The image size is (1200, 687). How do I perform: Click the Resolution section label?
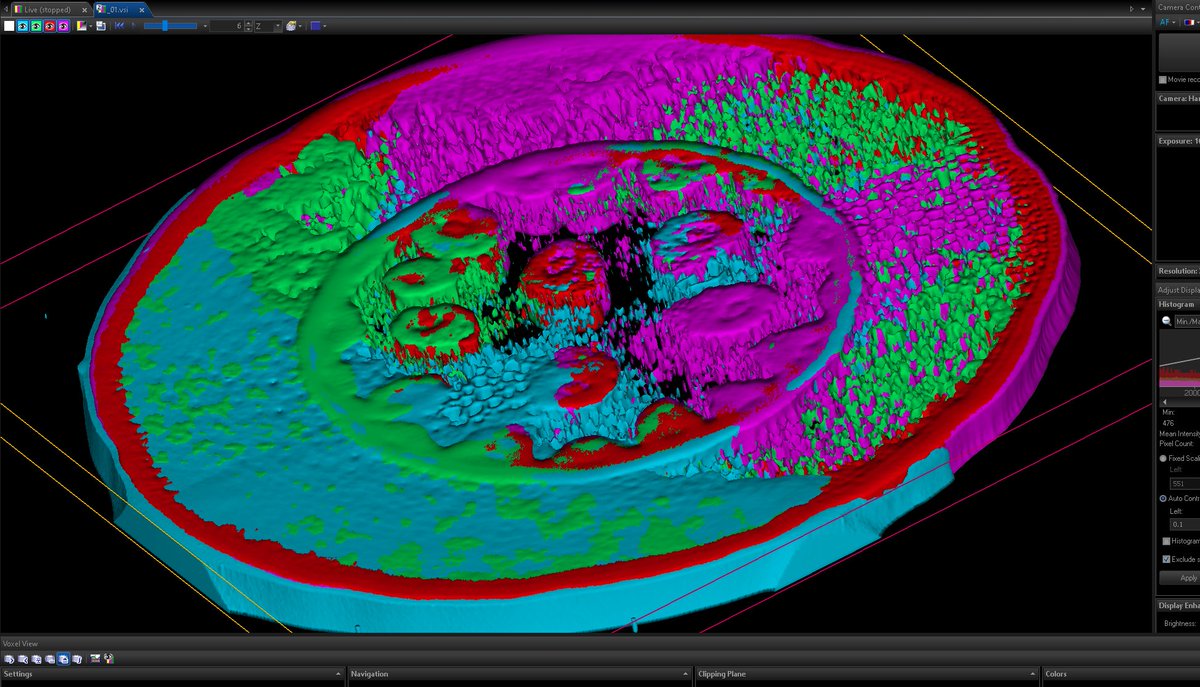(x=1178, y=271)
